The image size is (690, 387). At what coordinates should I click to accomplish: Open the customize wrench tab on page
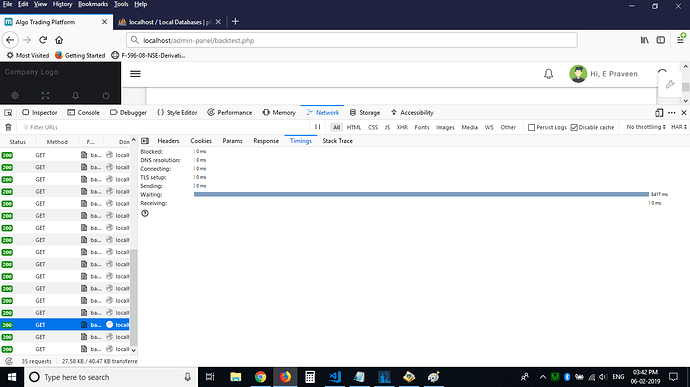(670, 84)
